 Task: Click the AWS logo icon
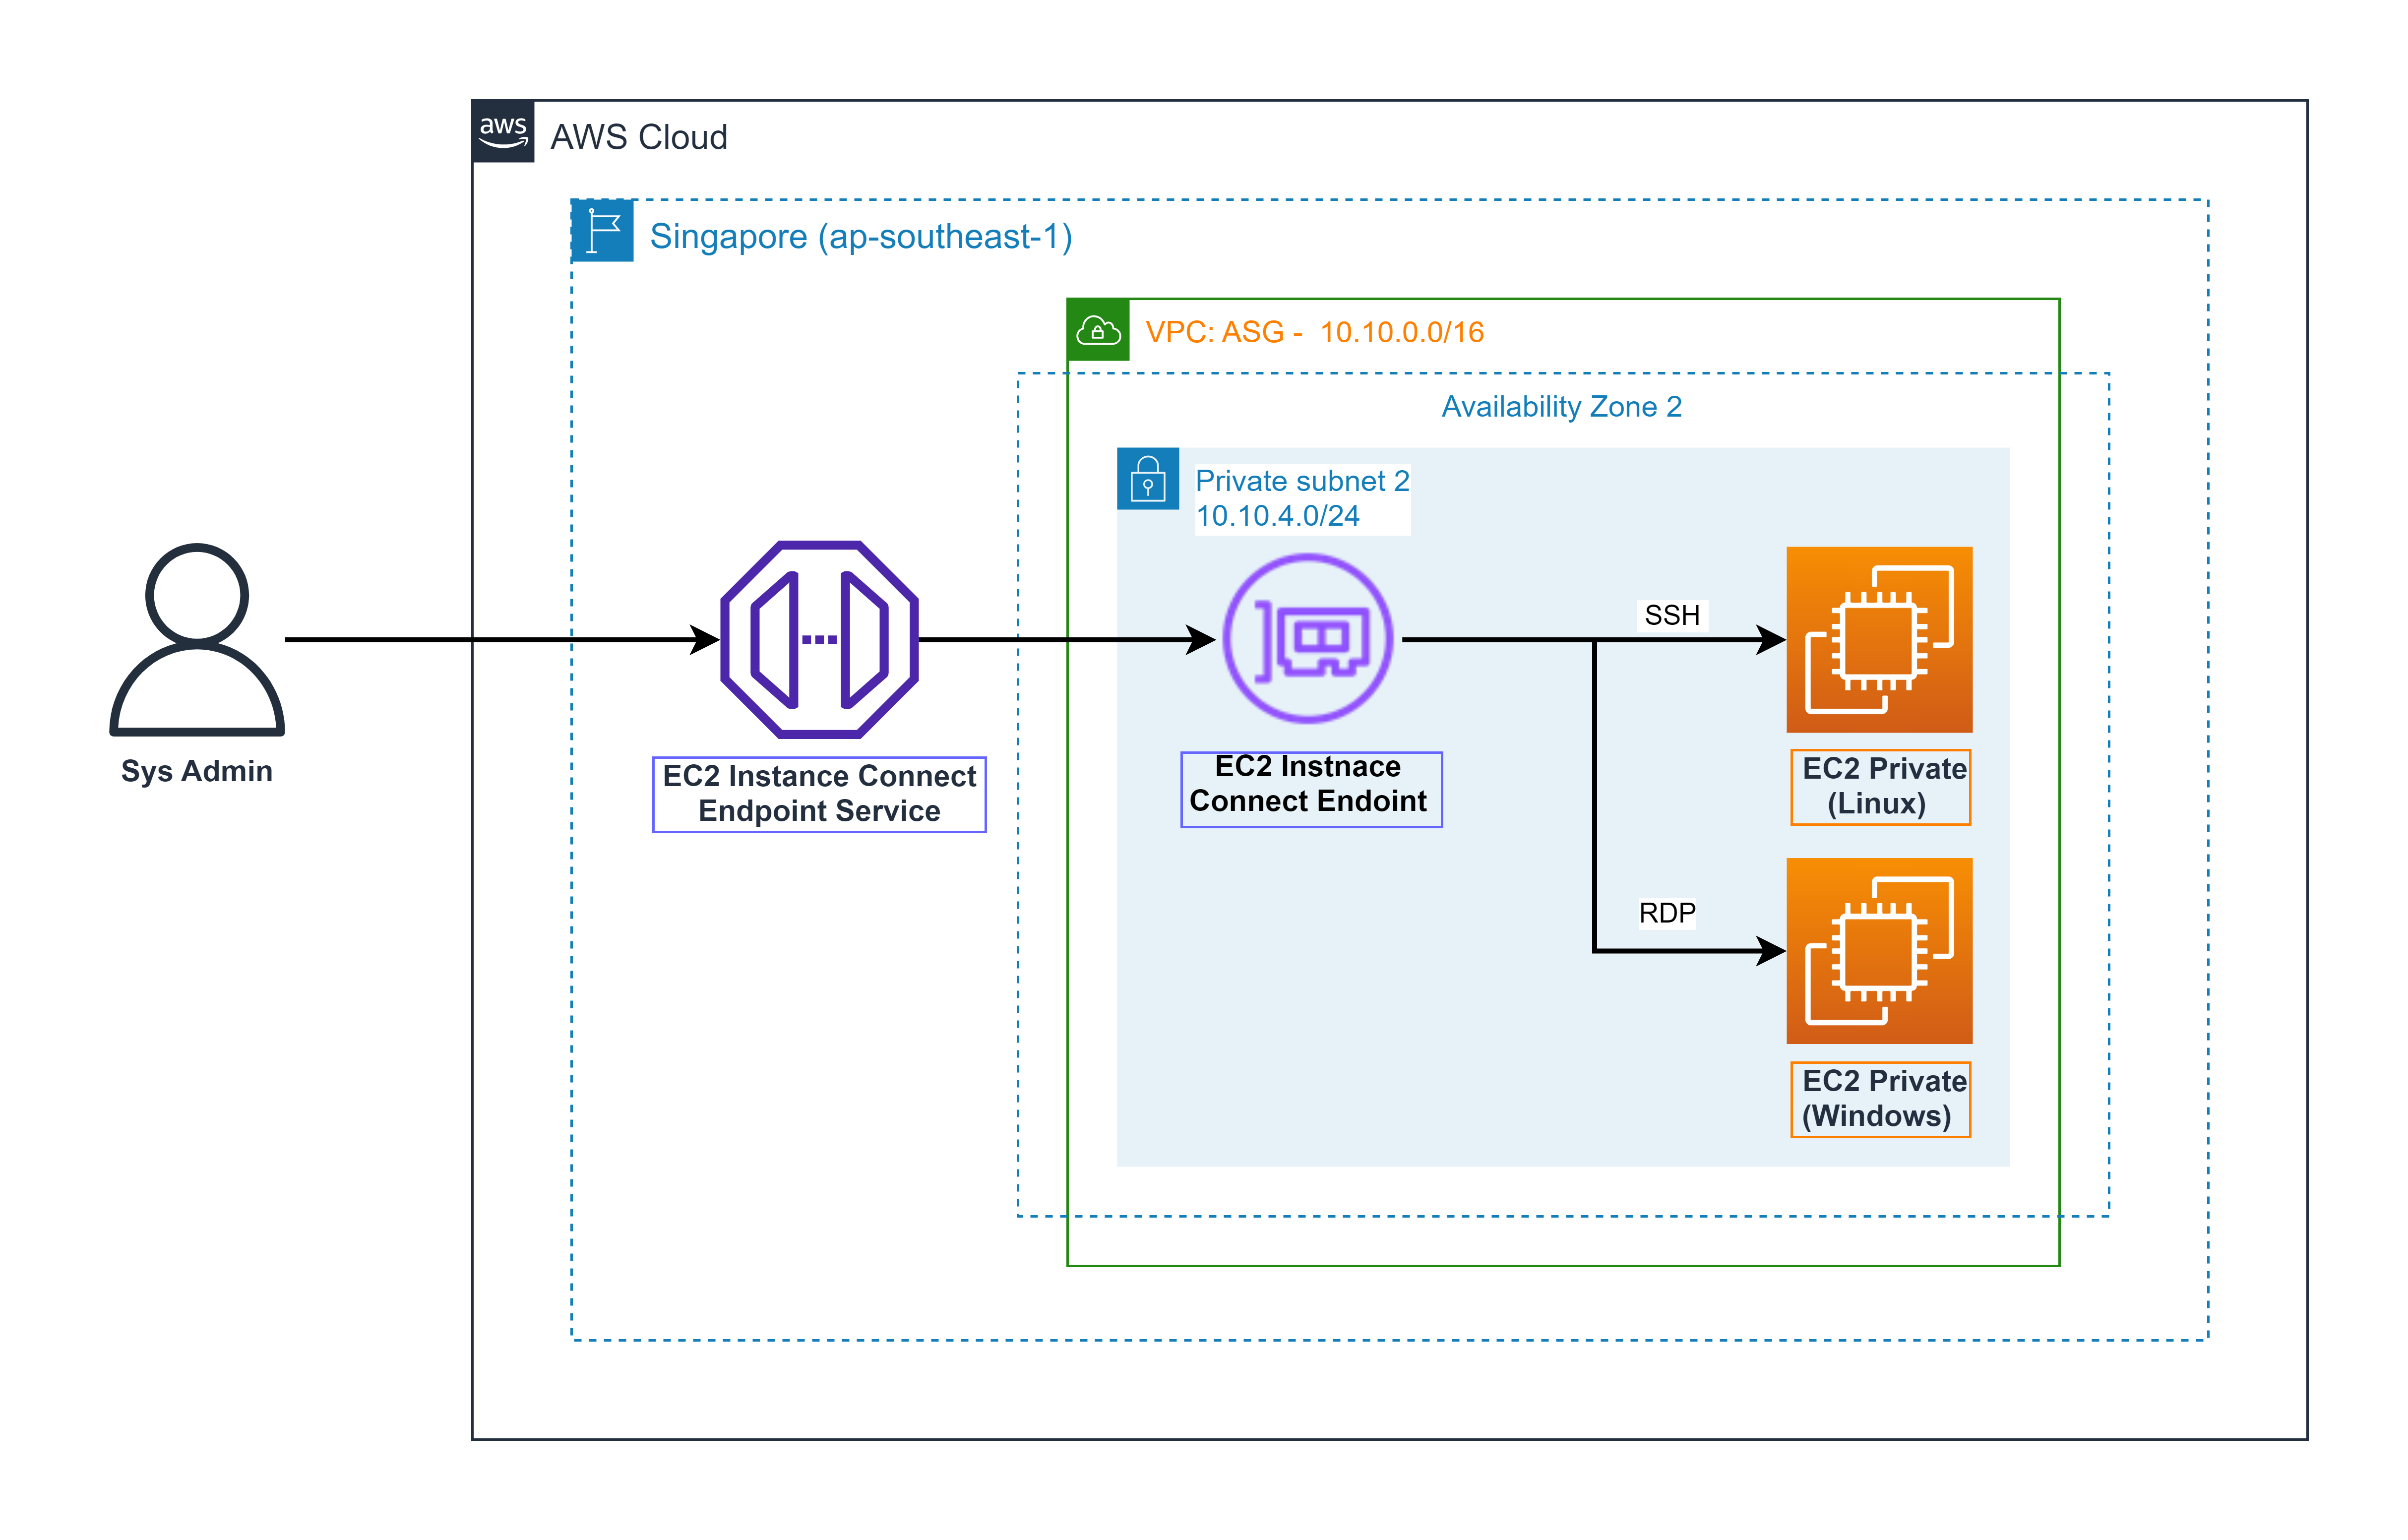(x=503, y=131)
